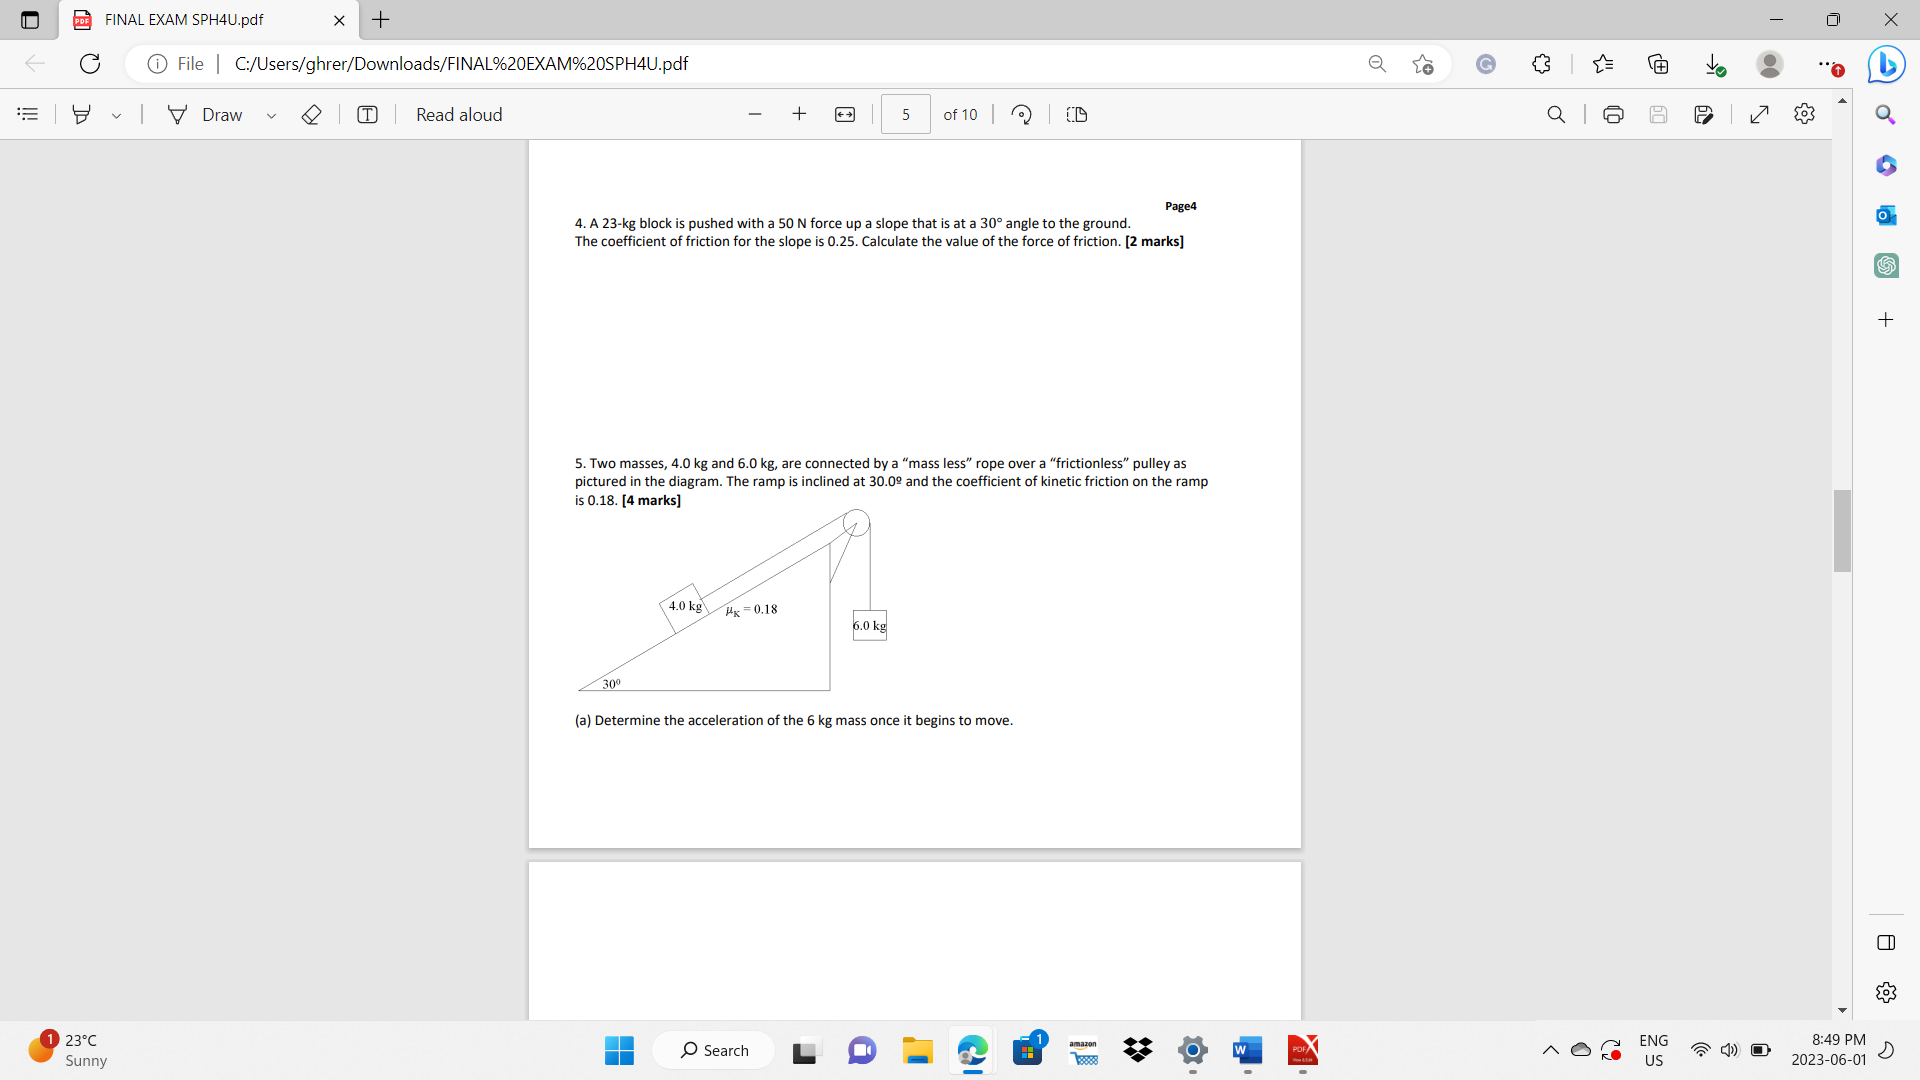
Task: Zoom in on the document
Action: point(799,114)
